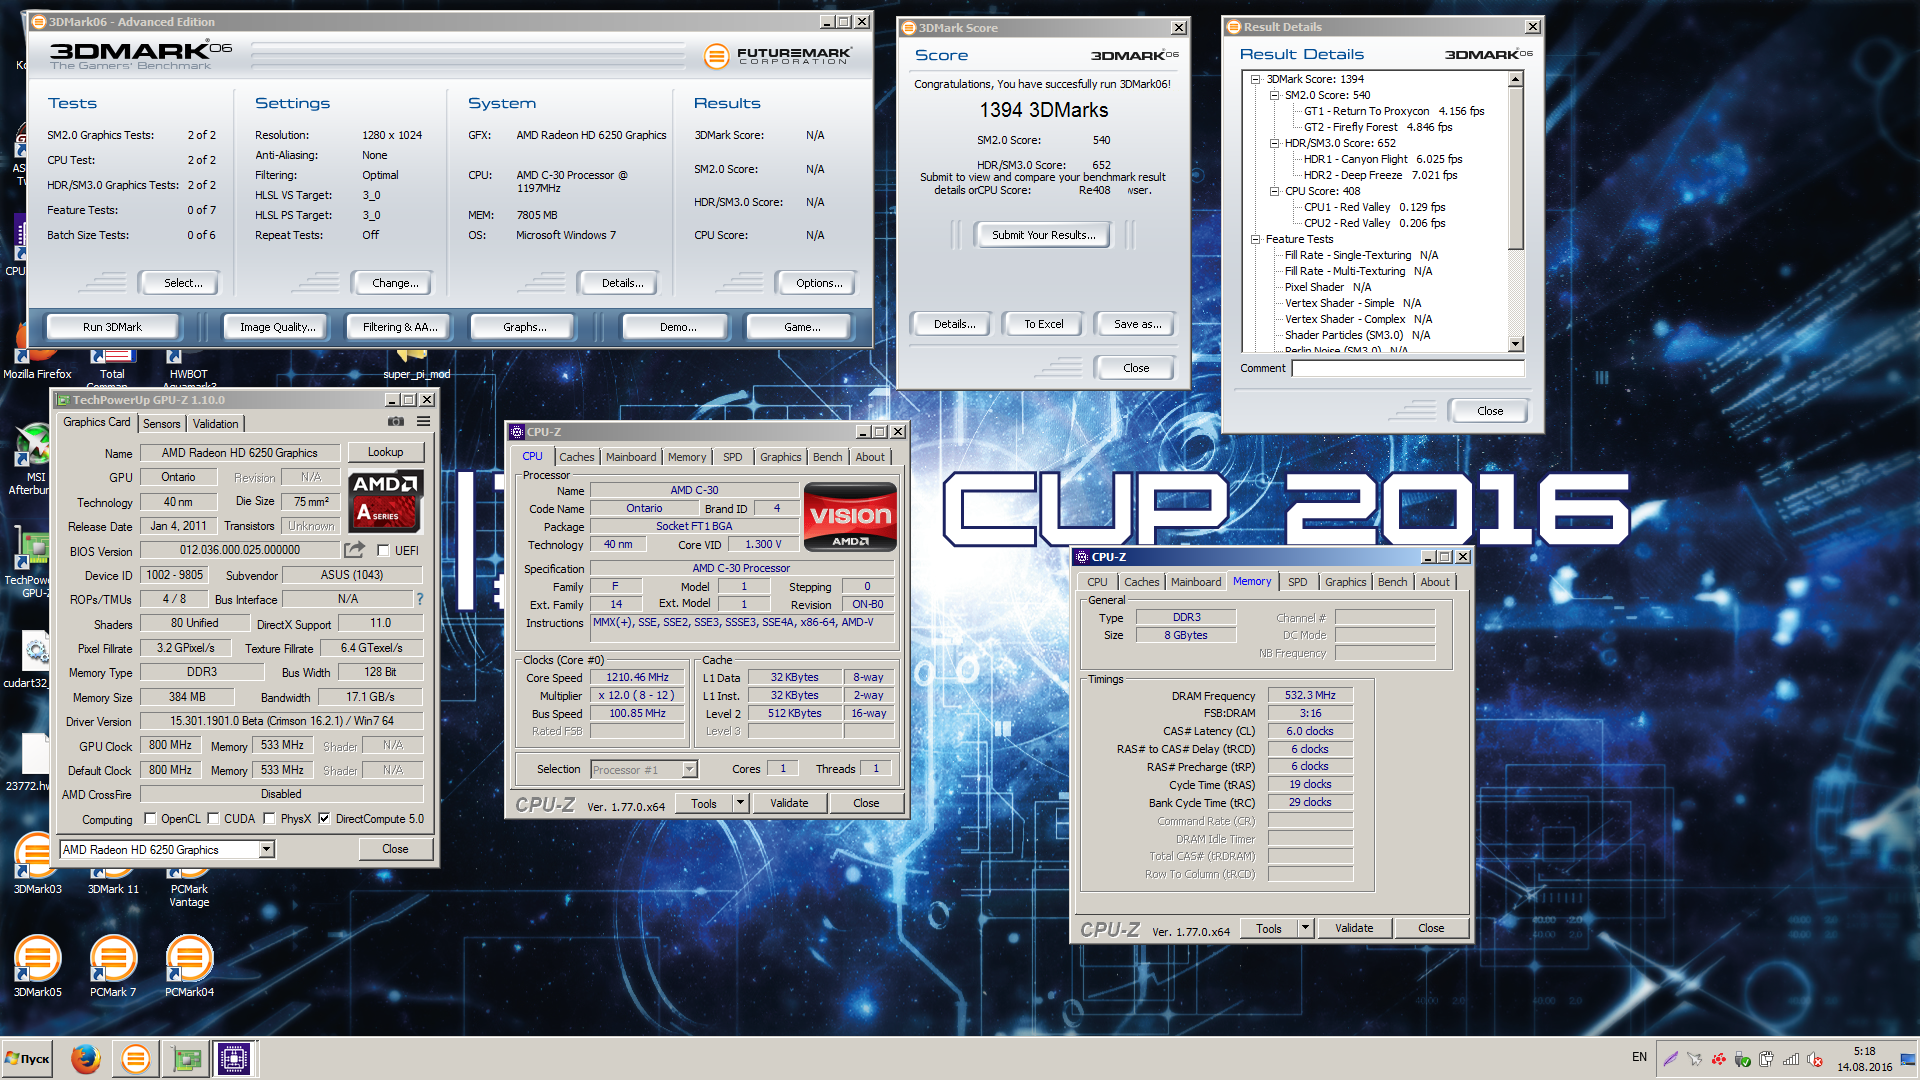Open PCMark04 desktop shortcut
The height and width of the screenshot is (1080, 1920).
(x=189, y=966)
